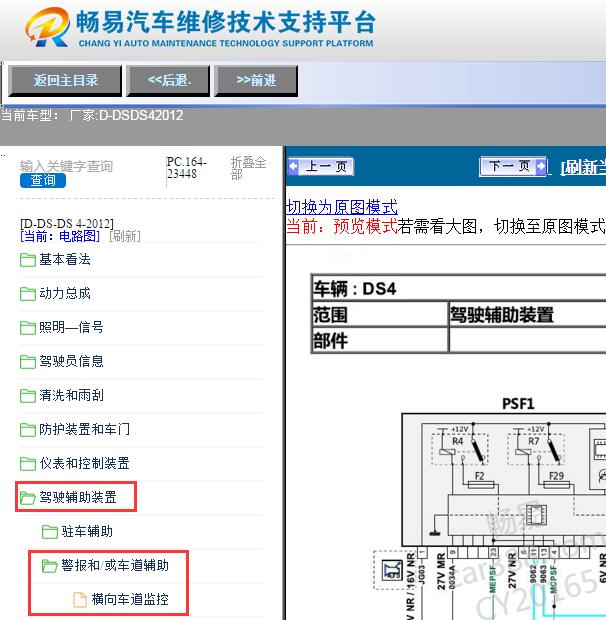Open the 仪表和控制装置 folder icon

28,463
